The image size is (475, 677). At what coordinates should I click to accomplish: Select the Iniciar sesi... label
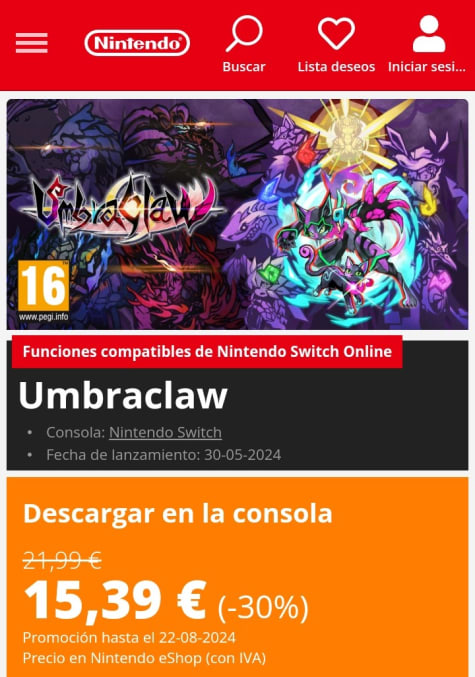point(427,67)
